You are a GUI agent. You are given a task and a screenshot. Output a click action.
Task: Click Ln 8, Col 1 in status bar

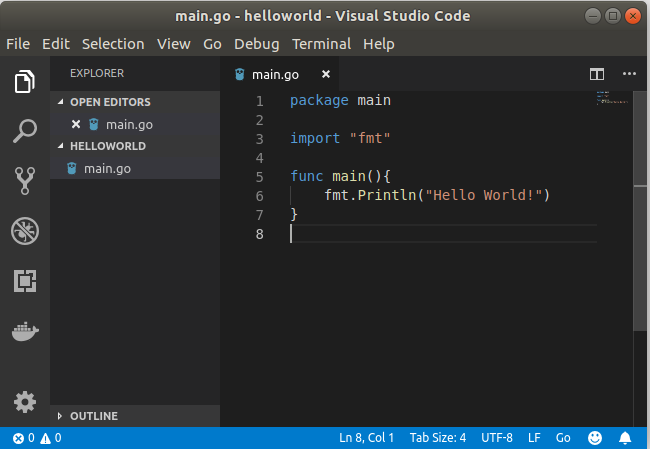pyautogui.click(x=366, y=438)
